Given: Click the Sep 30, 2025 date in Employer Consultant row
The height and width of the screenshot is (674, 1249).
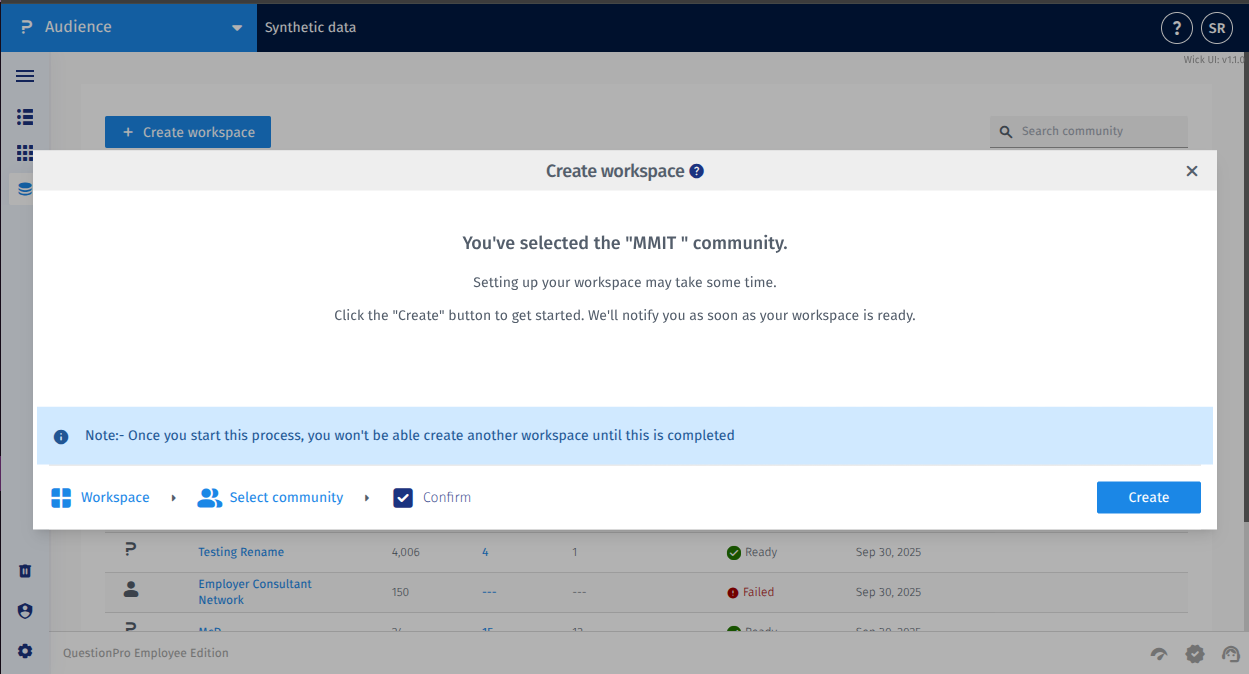Looking at the screenshot, I should point(888,592).
